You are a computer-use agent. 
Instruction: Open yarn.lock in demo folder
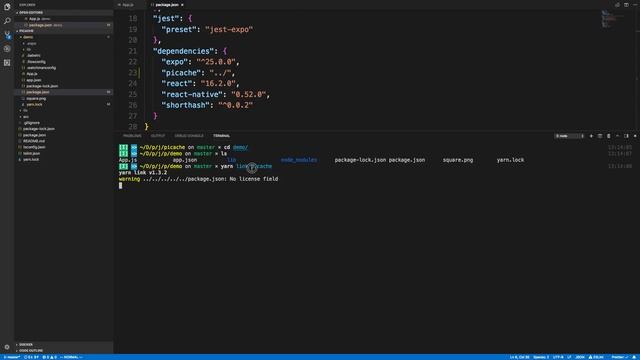(34, 104)
